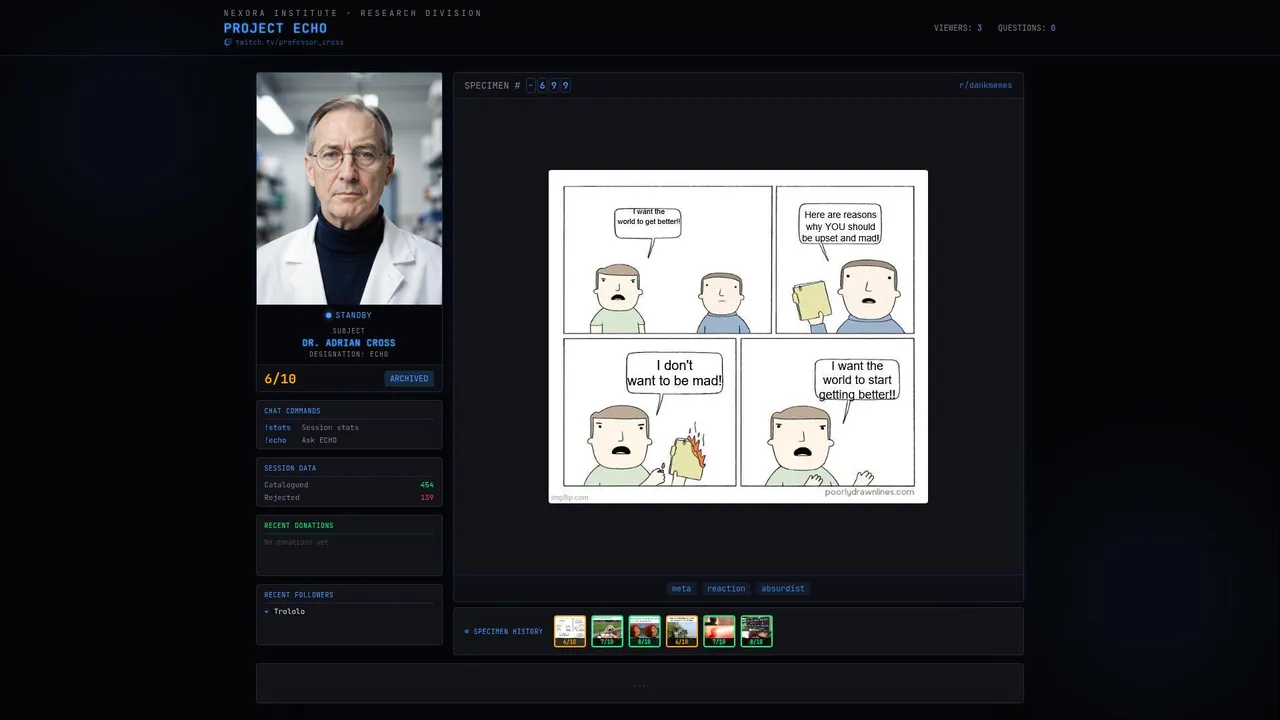Click the QUESTIONS: 0 counter
1280x720 pixels.
pyautogui.click(x=1027, y=28)
